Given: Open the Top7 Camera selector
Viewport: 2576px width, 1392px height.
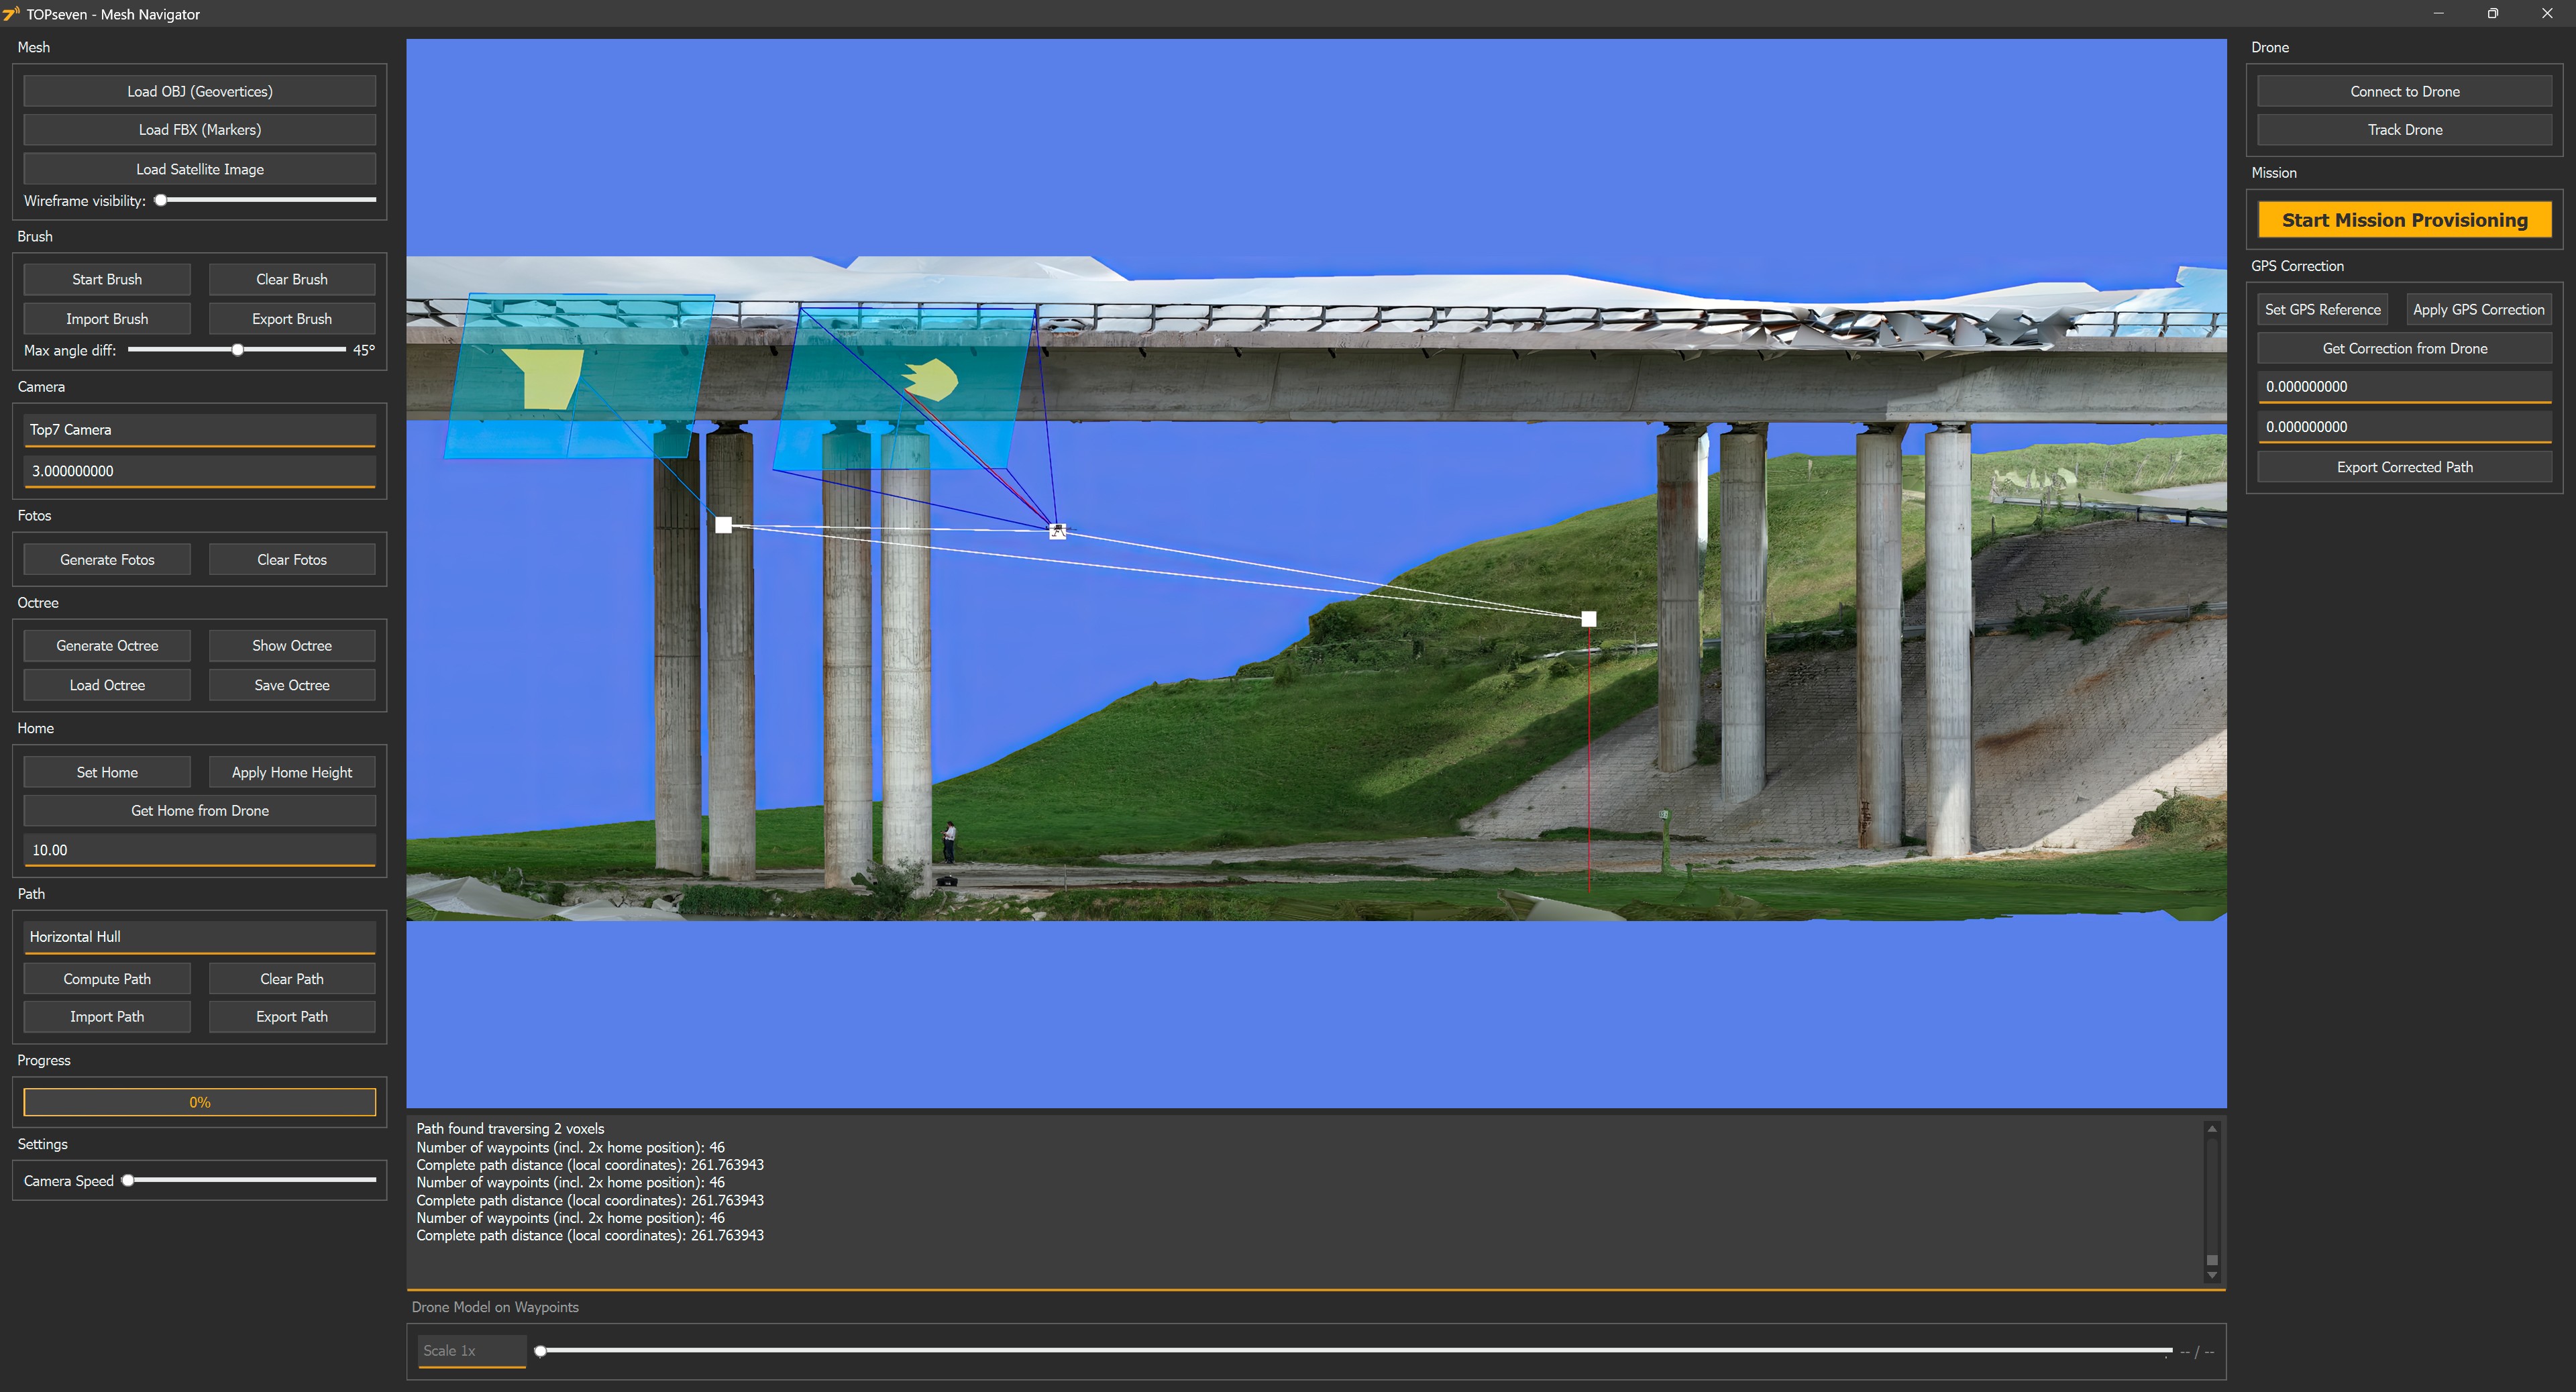Looking at the screenshot, I should click(x=199, y=429).
